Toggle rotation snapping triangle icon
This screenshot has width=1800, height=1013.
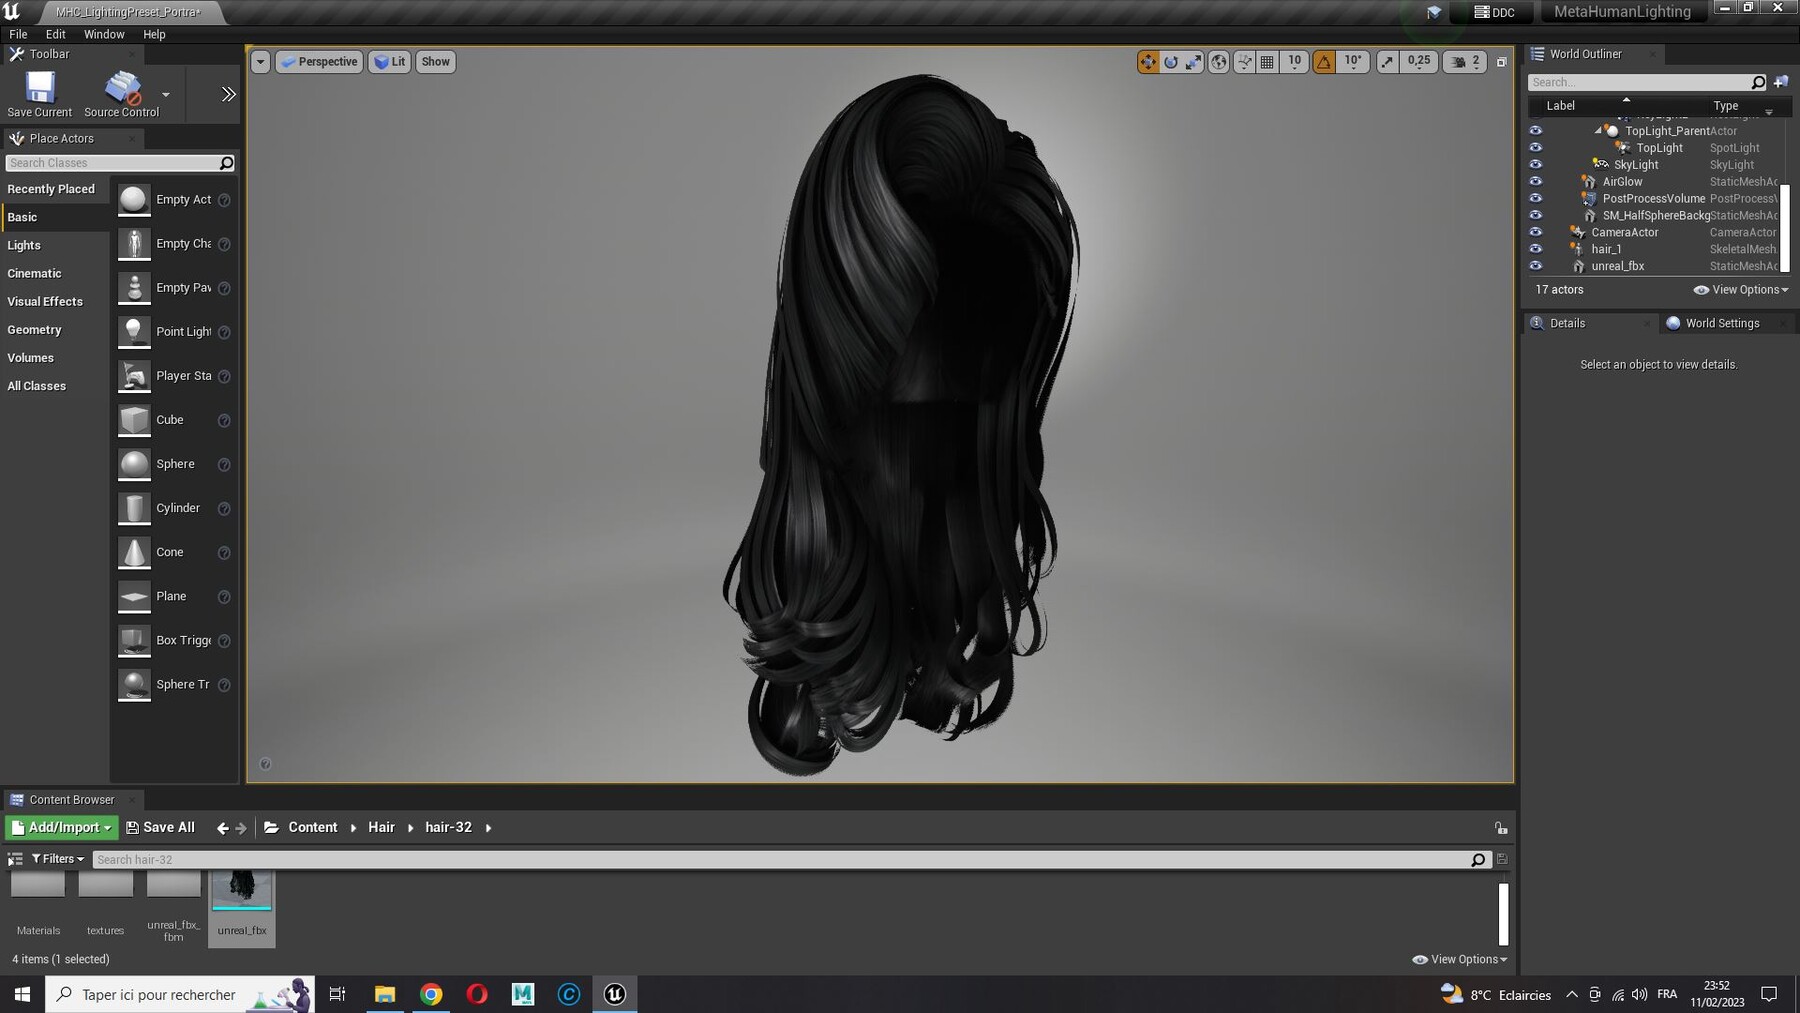(x=1324, y=62)
